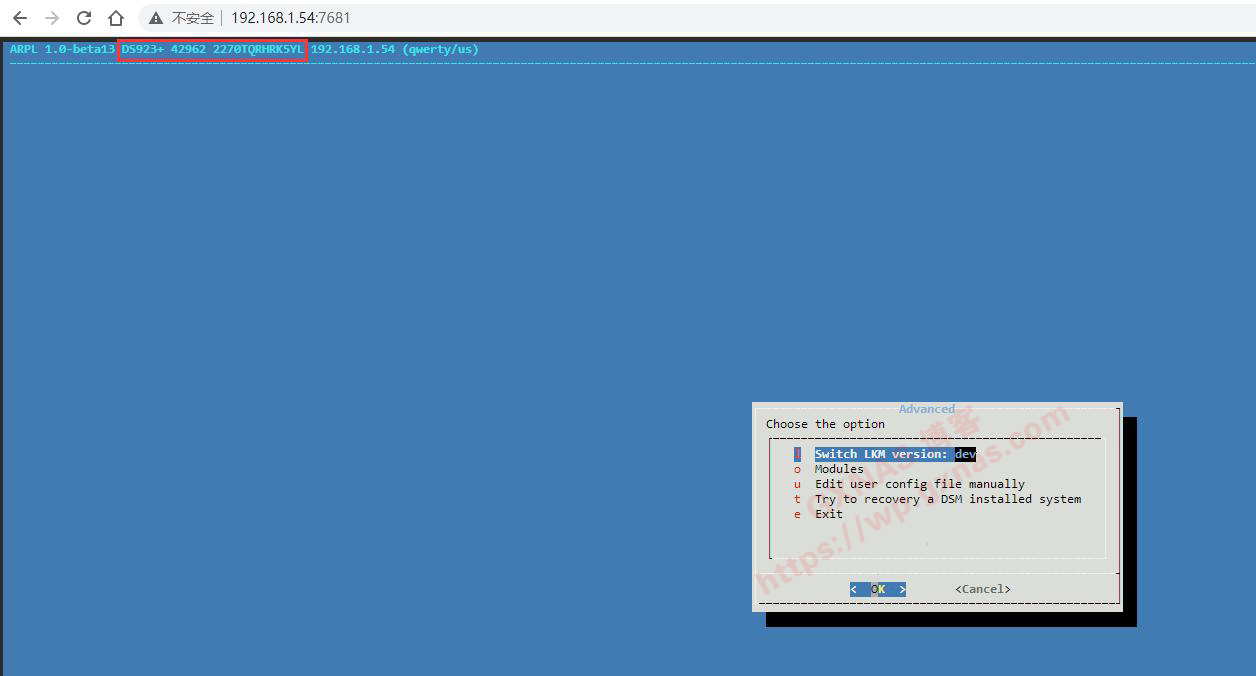Click the browser back arrow
Image resolution: width=1256 pixels, height=676 pixels.
(20, 18)
